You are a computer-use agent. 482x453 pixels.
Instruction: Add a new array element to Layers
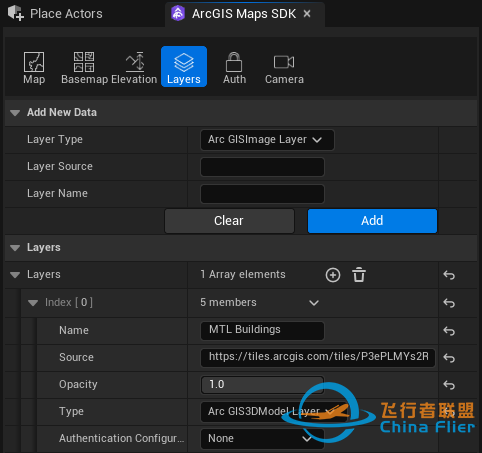(333, 275)
